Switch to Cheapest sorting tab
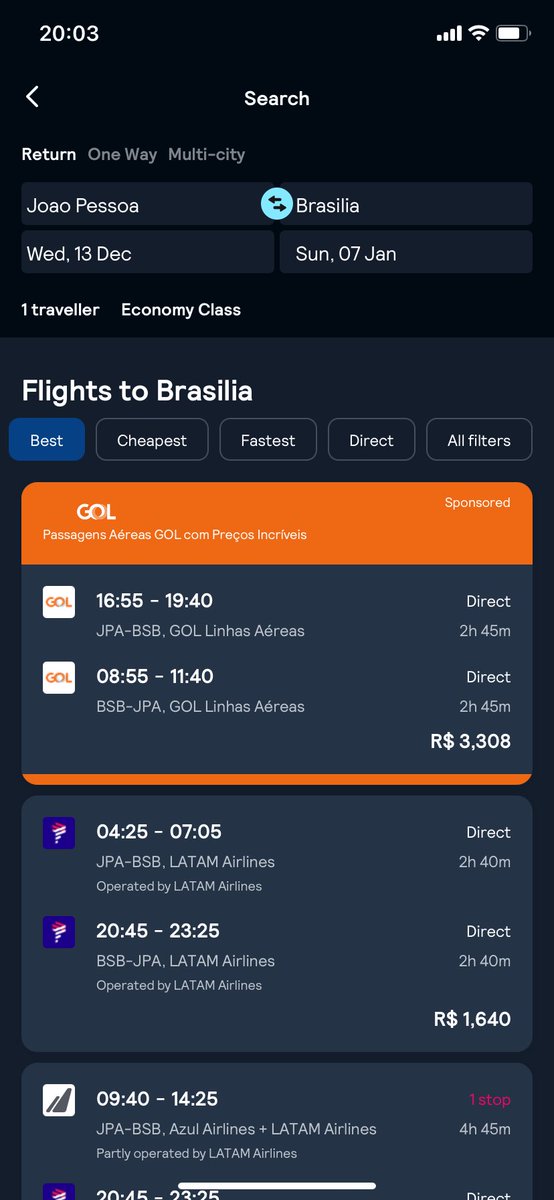This screenshot has width=554, height=1200. tap(152, 440)
